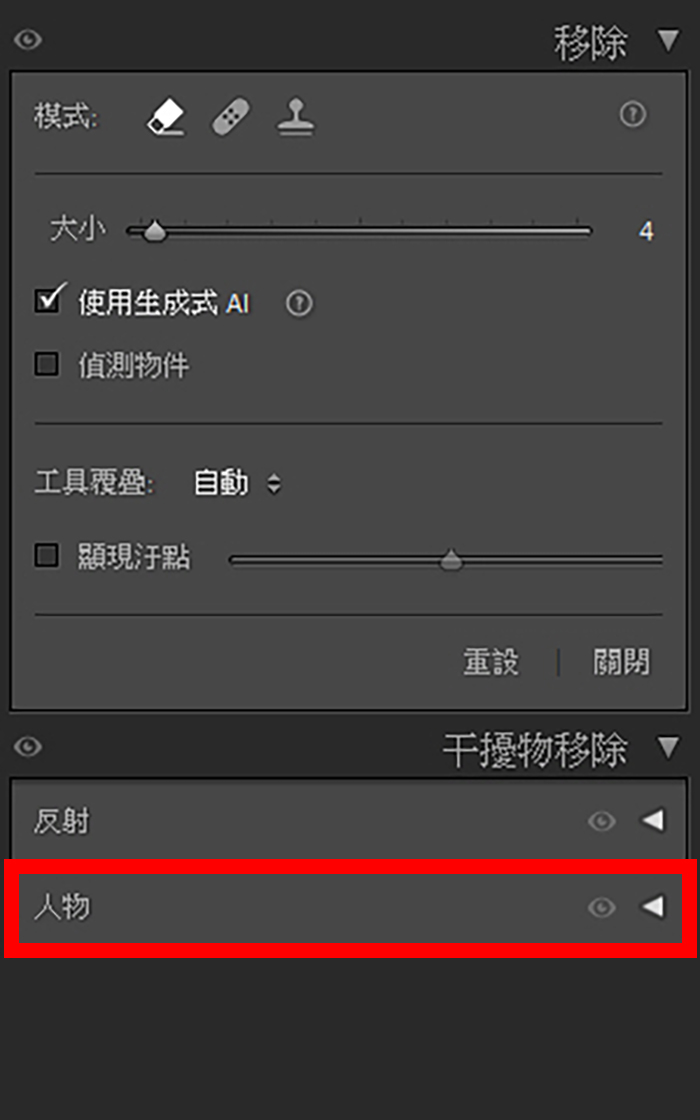Click the 大小 size slider track

[x=359, y=231]
